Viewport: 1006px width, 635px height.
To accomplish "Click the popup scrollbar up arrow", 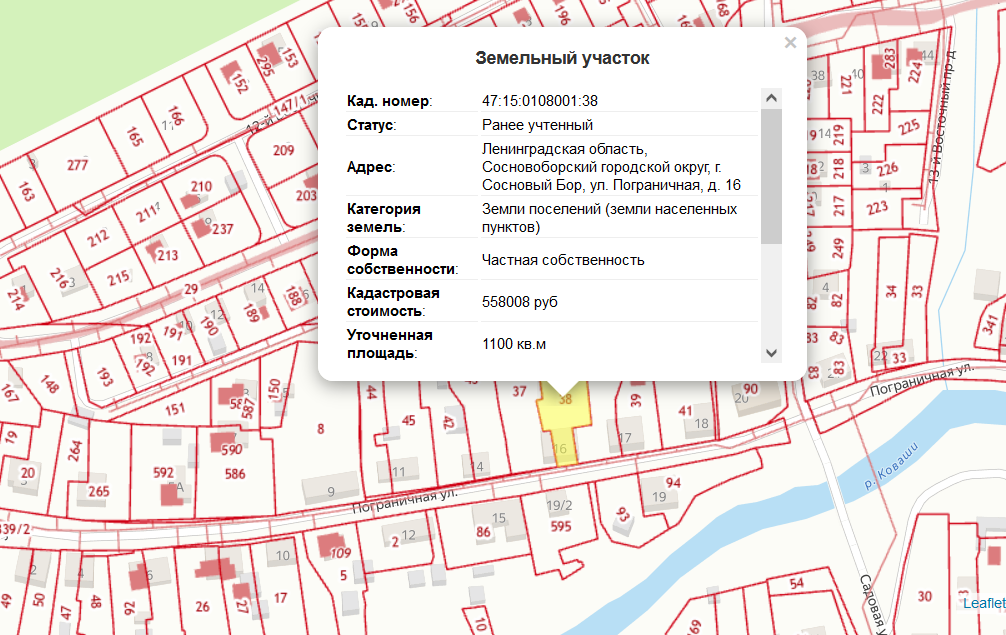I will 771,98.
